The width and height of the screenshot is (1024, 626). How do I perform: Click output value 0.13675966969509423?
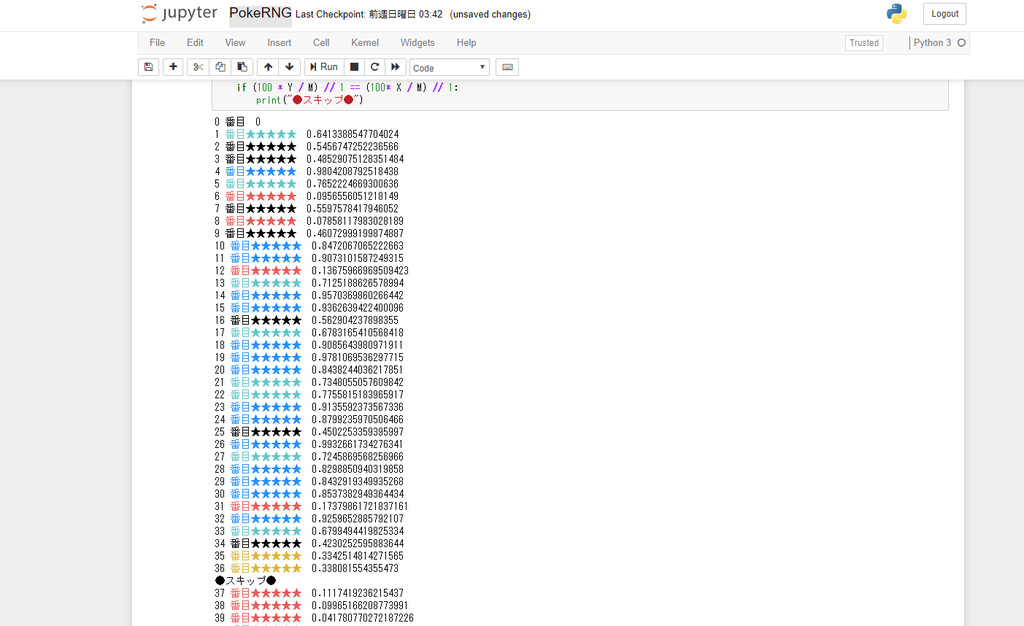click(360, 271)
